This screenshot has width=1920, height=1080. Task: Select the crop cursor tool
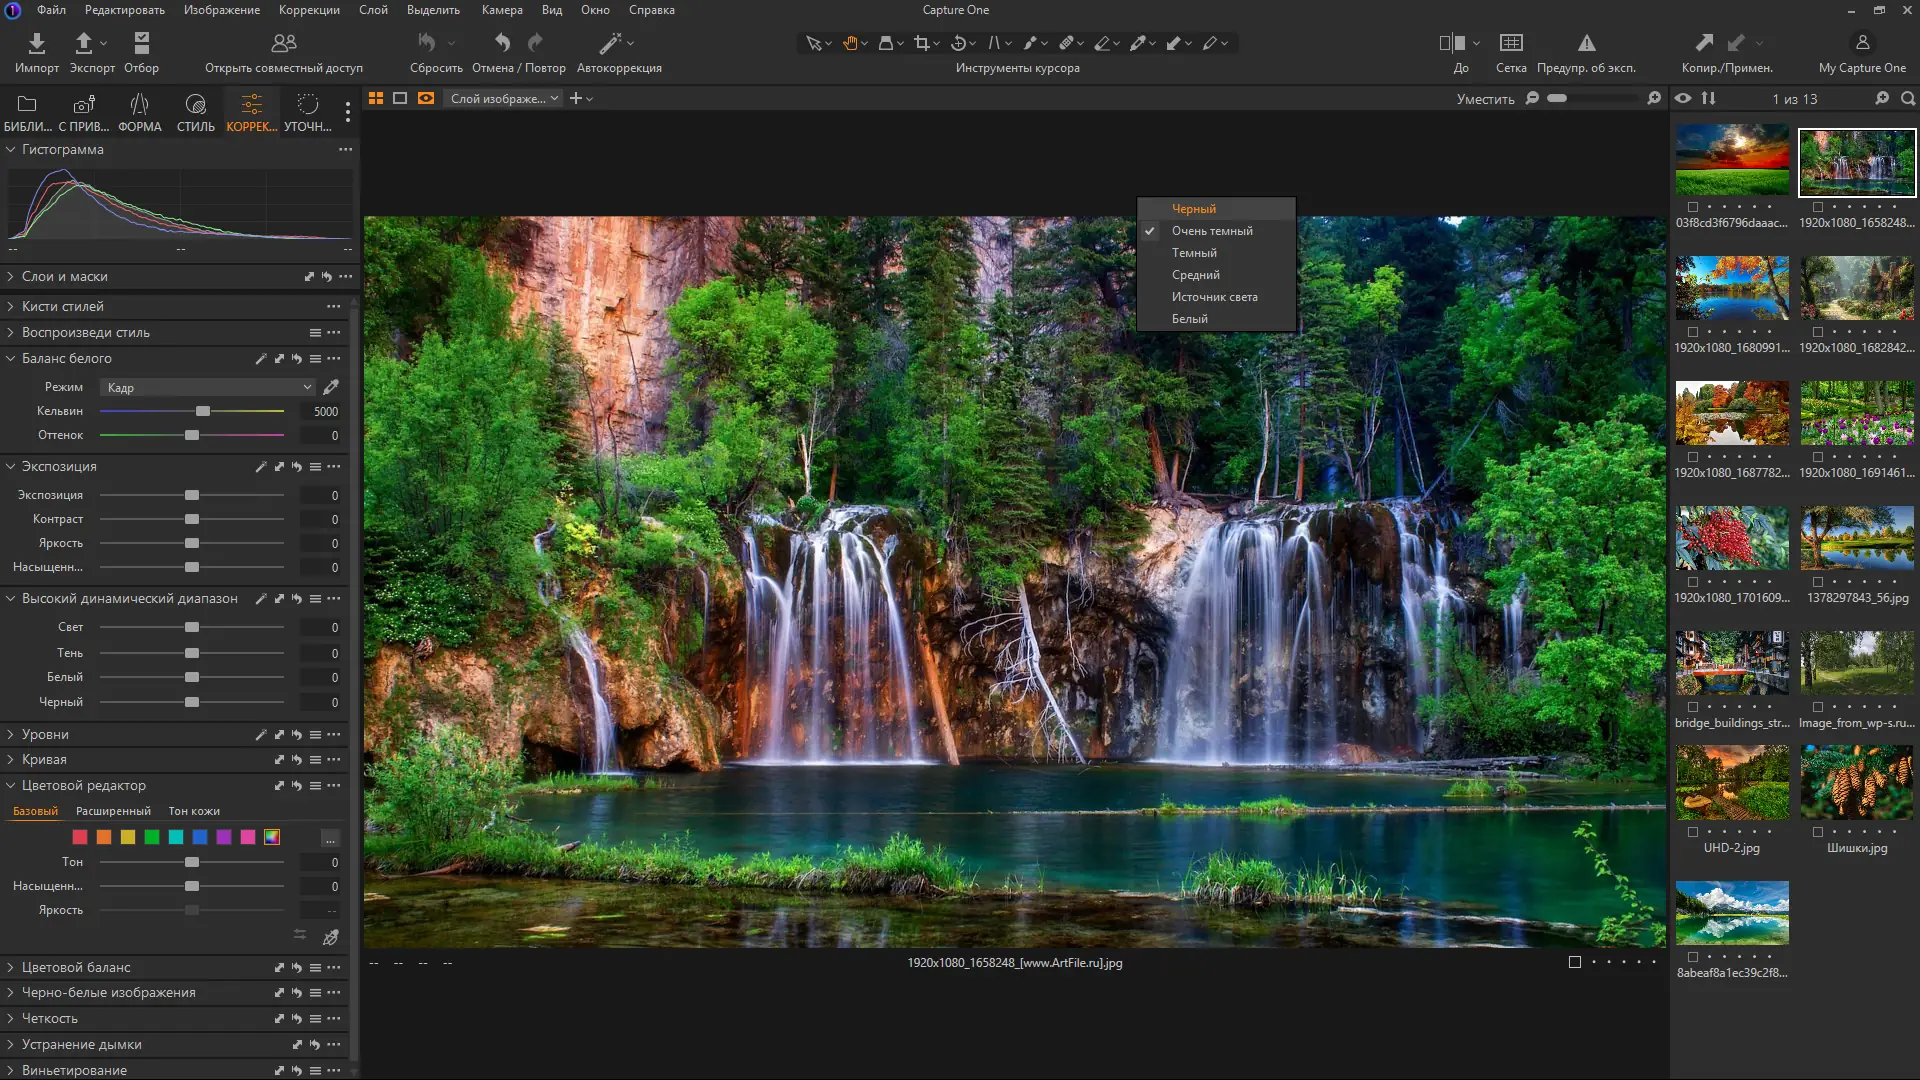click(922, 43)
